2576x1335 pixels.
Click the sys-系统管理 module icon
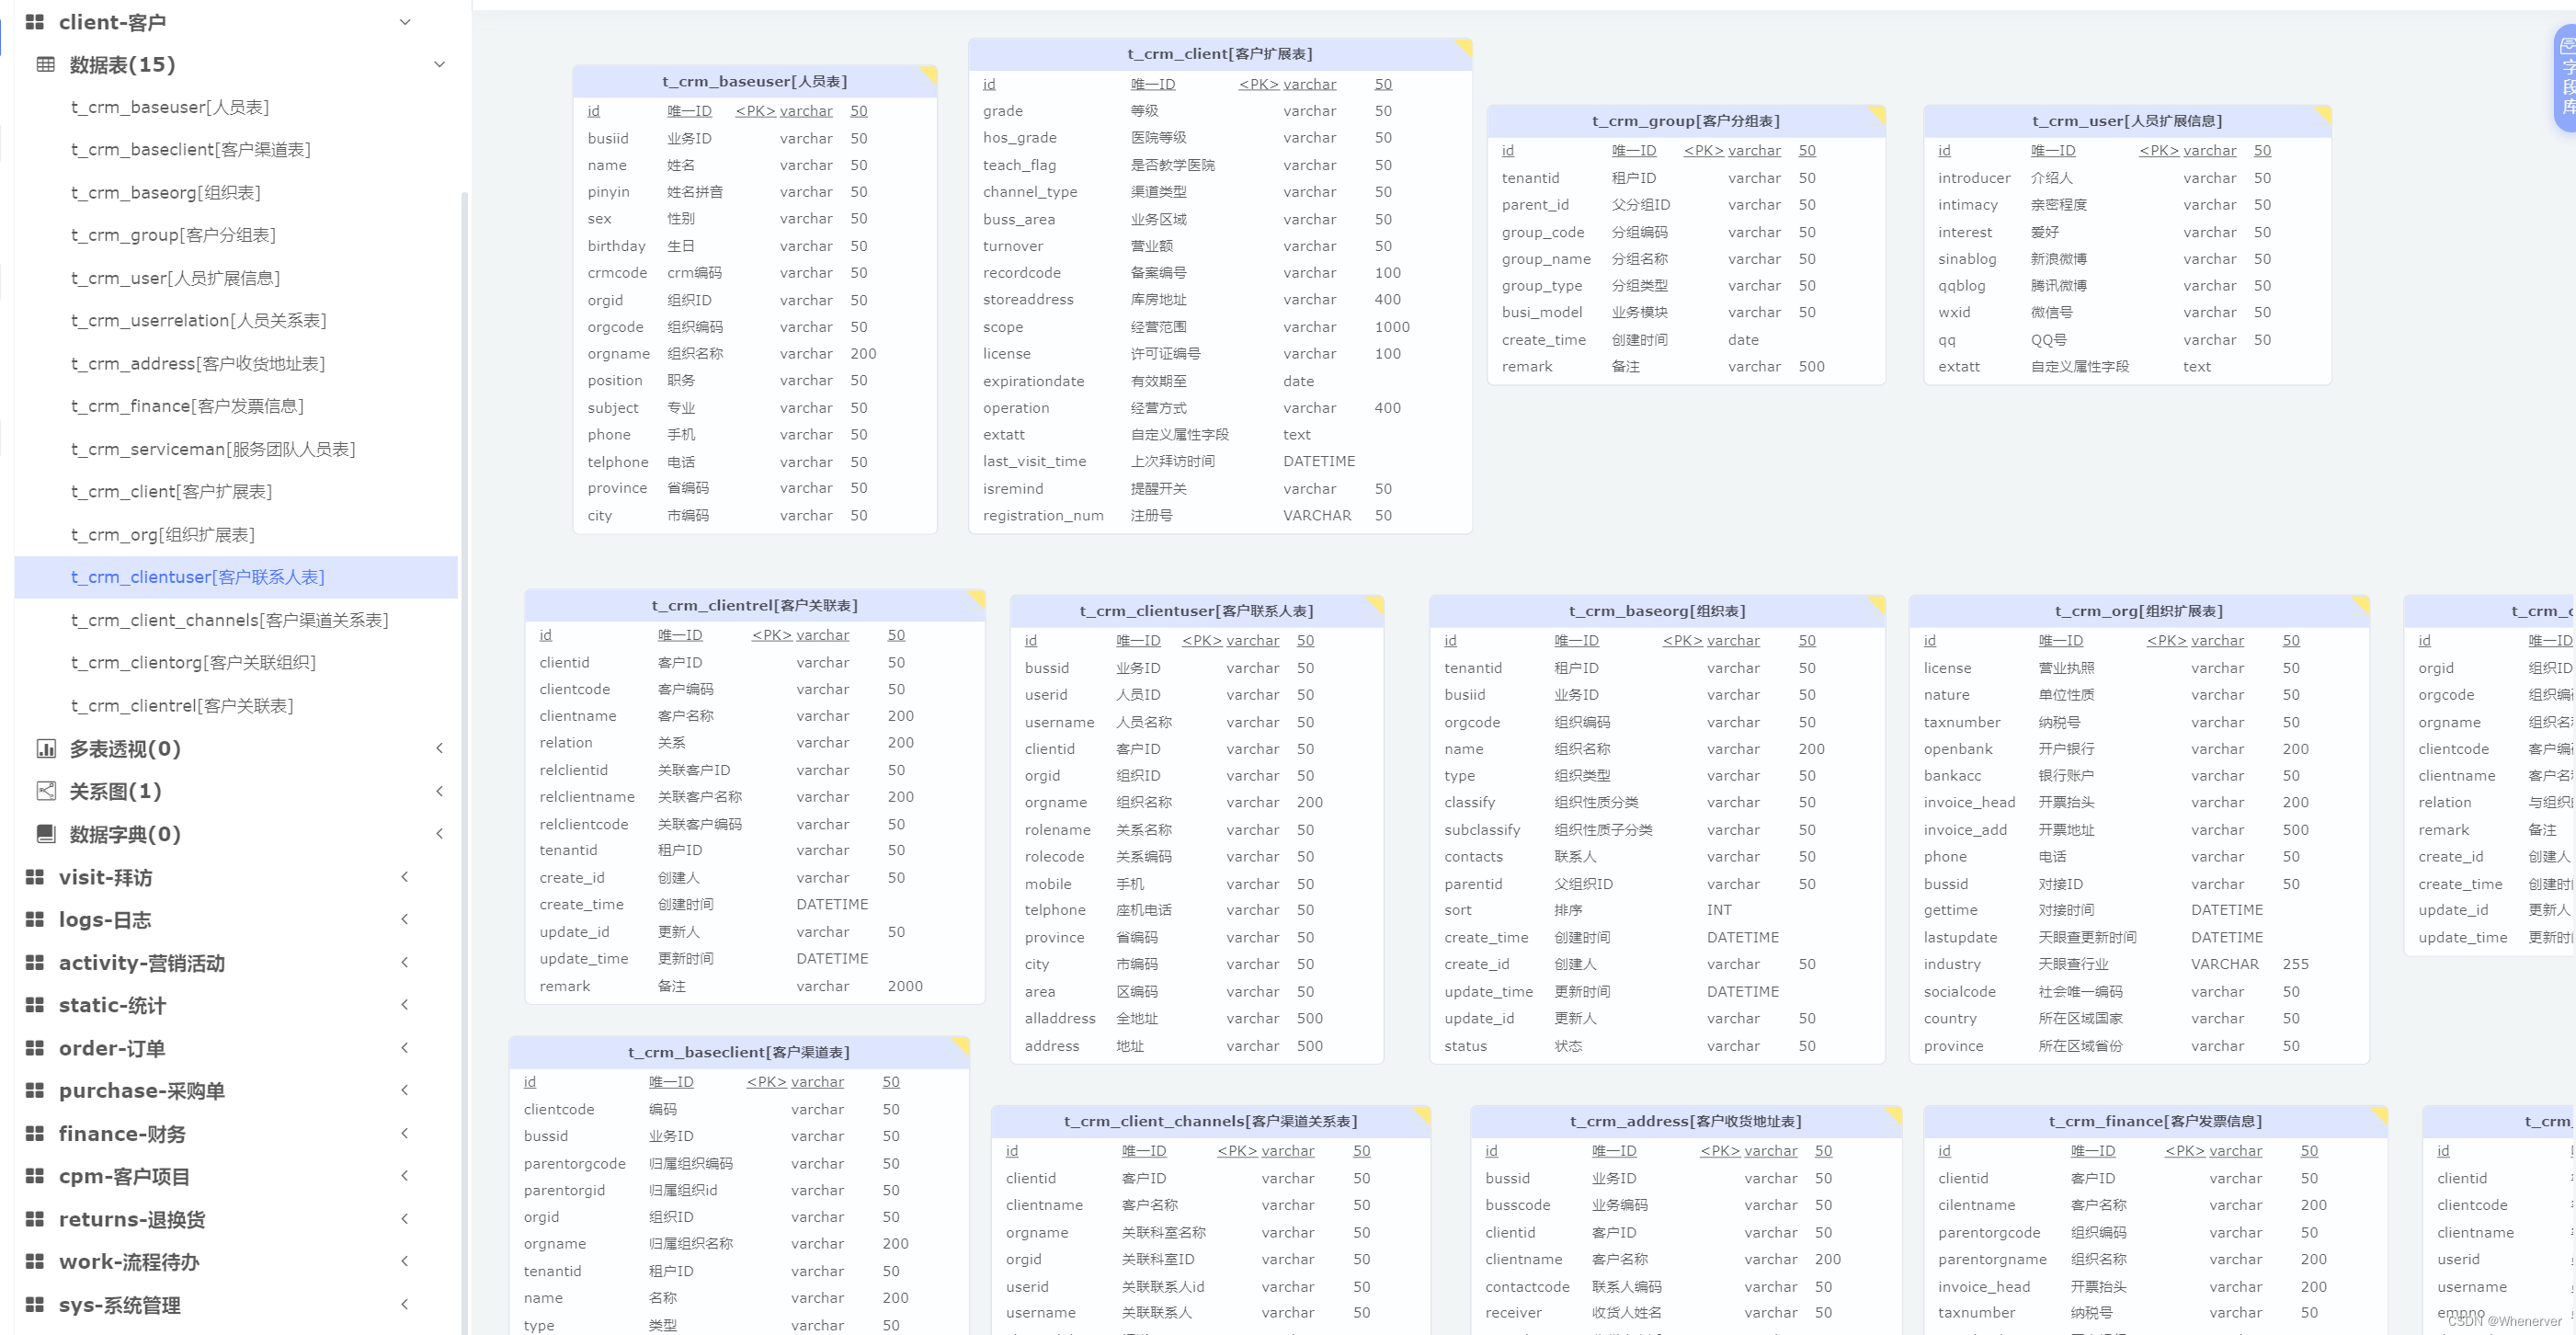coord(34,1304)
